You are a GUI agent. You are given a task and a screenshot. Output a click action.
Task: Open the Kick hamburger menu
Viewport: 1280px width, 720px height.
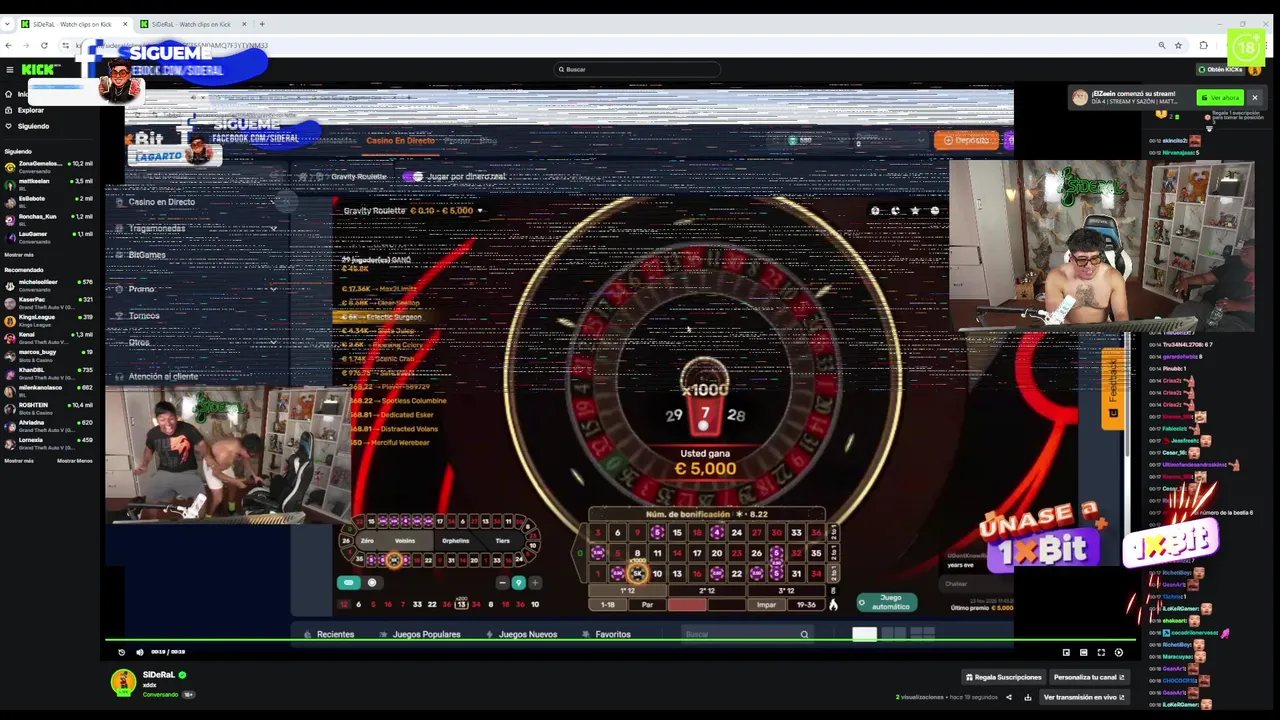tap(9, 69)
